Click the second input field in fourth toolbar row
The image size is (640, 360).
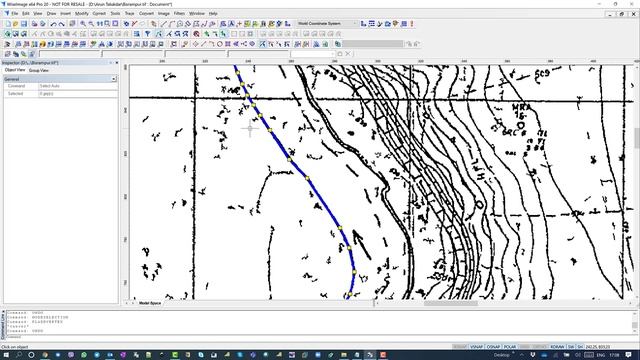[x=133, y=53]
